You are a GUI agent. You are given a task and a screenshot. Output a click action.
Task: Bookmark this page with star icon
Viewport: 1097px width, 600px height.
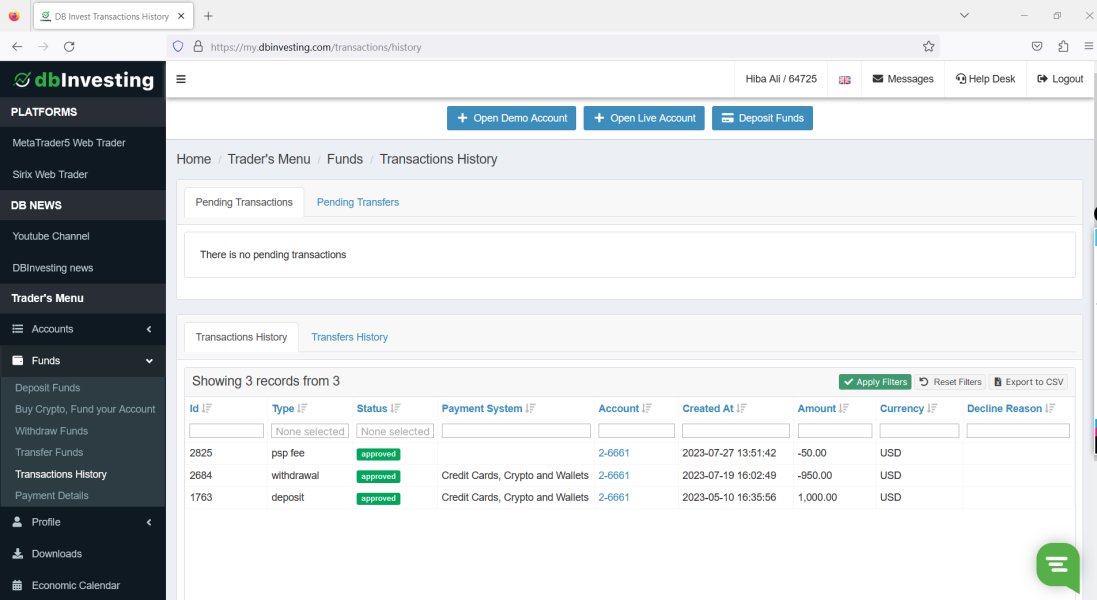(x=928, y=46)
